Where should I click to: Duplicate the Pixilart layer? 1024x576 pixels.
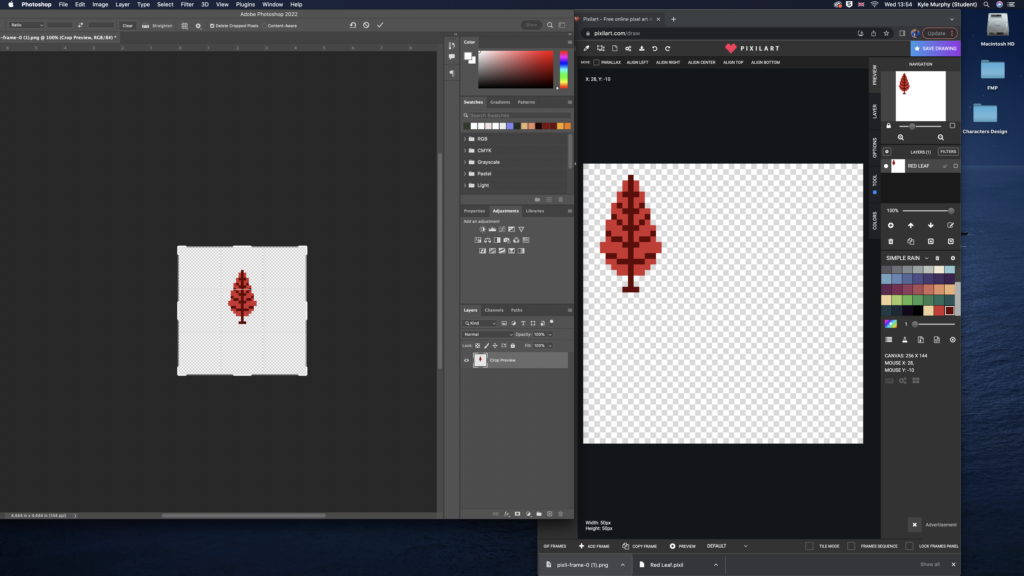click(x=910, y=242)
